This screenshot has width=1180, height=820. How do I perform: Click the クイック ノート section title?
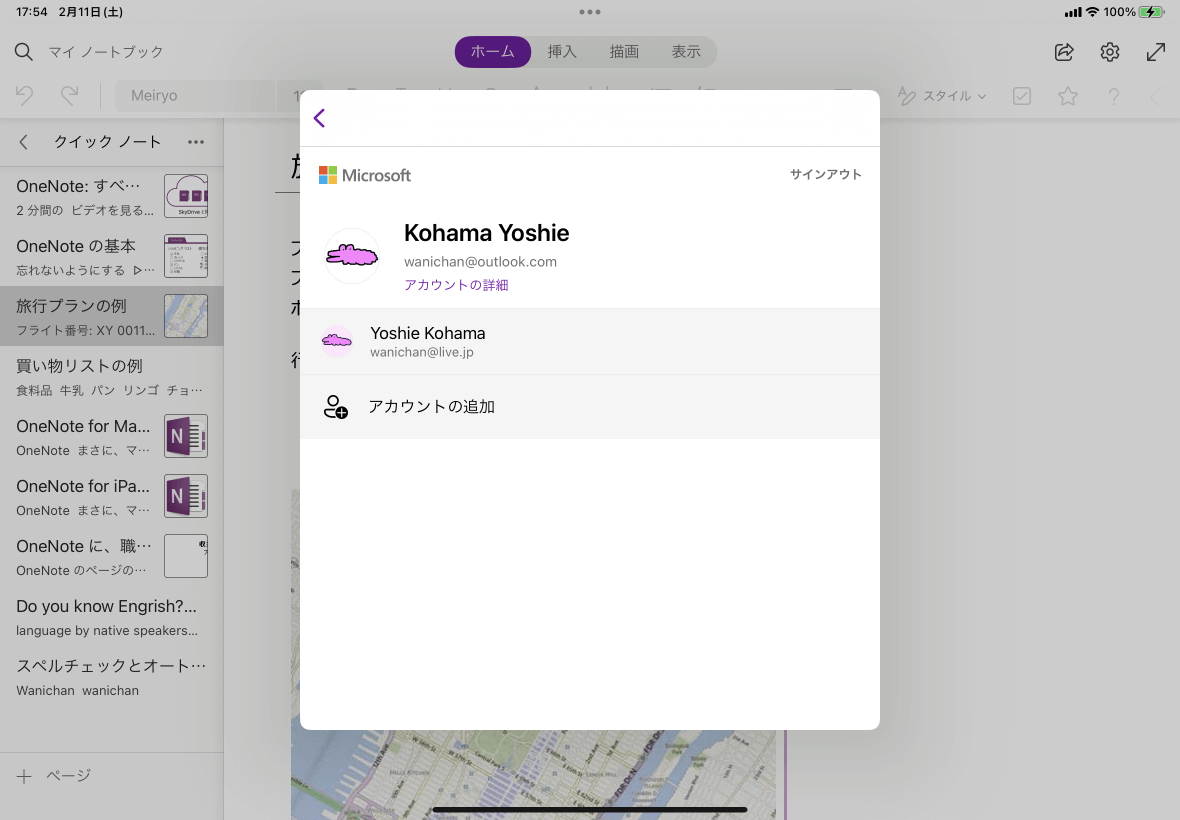click(x=108, y=142)
